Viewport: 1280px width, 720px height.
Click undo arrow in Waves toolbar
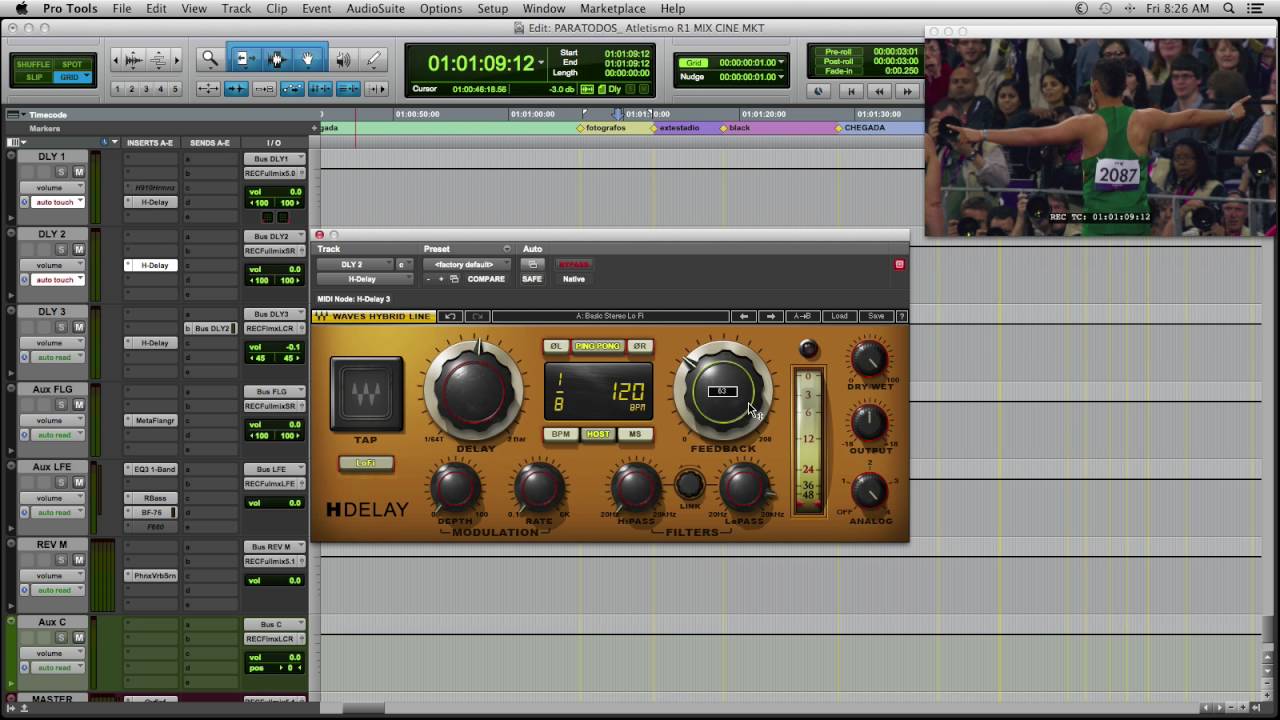450,316
